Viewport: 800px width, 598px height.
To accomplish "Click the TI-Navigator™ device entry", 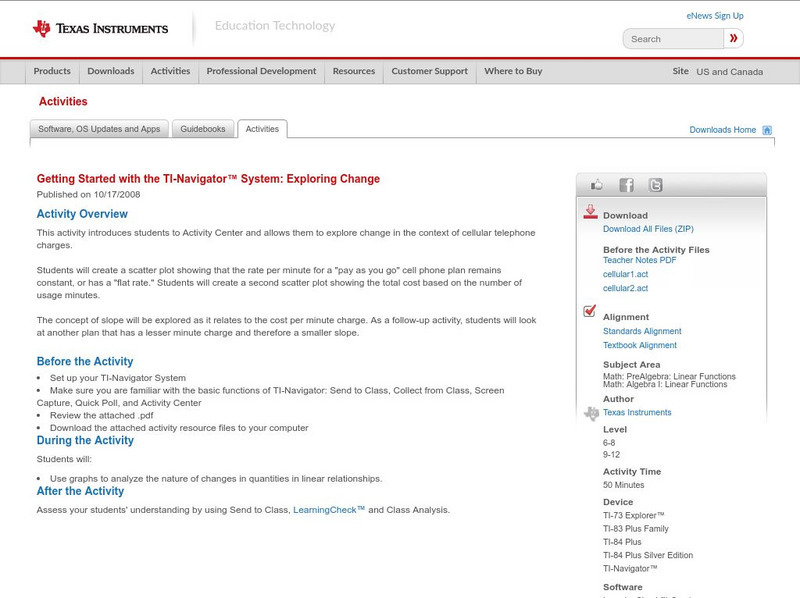I will [x=630, y=568].
